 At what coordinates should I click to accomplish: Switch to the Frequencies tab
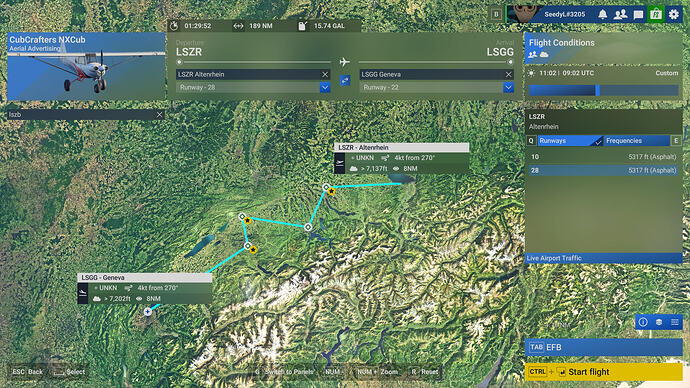coord(636,141)
